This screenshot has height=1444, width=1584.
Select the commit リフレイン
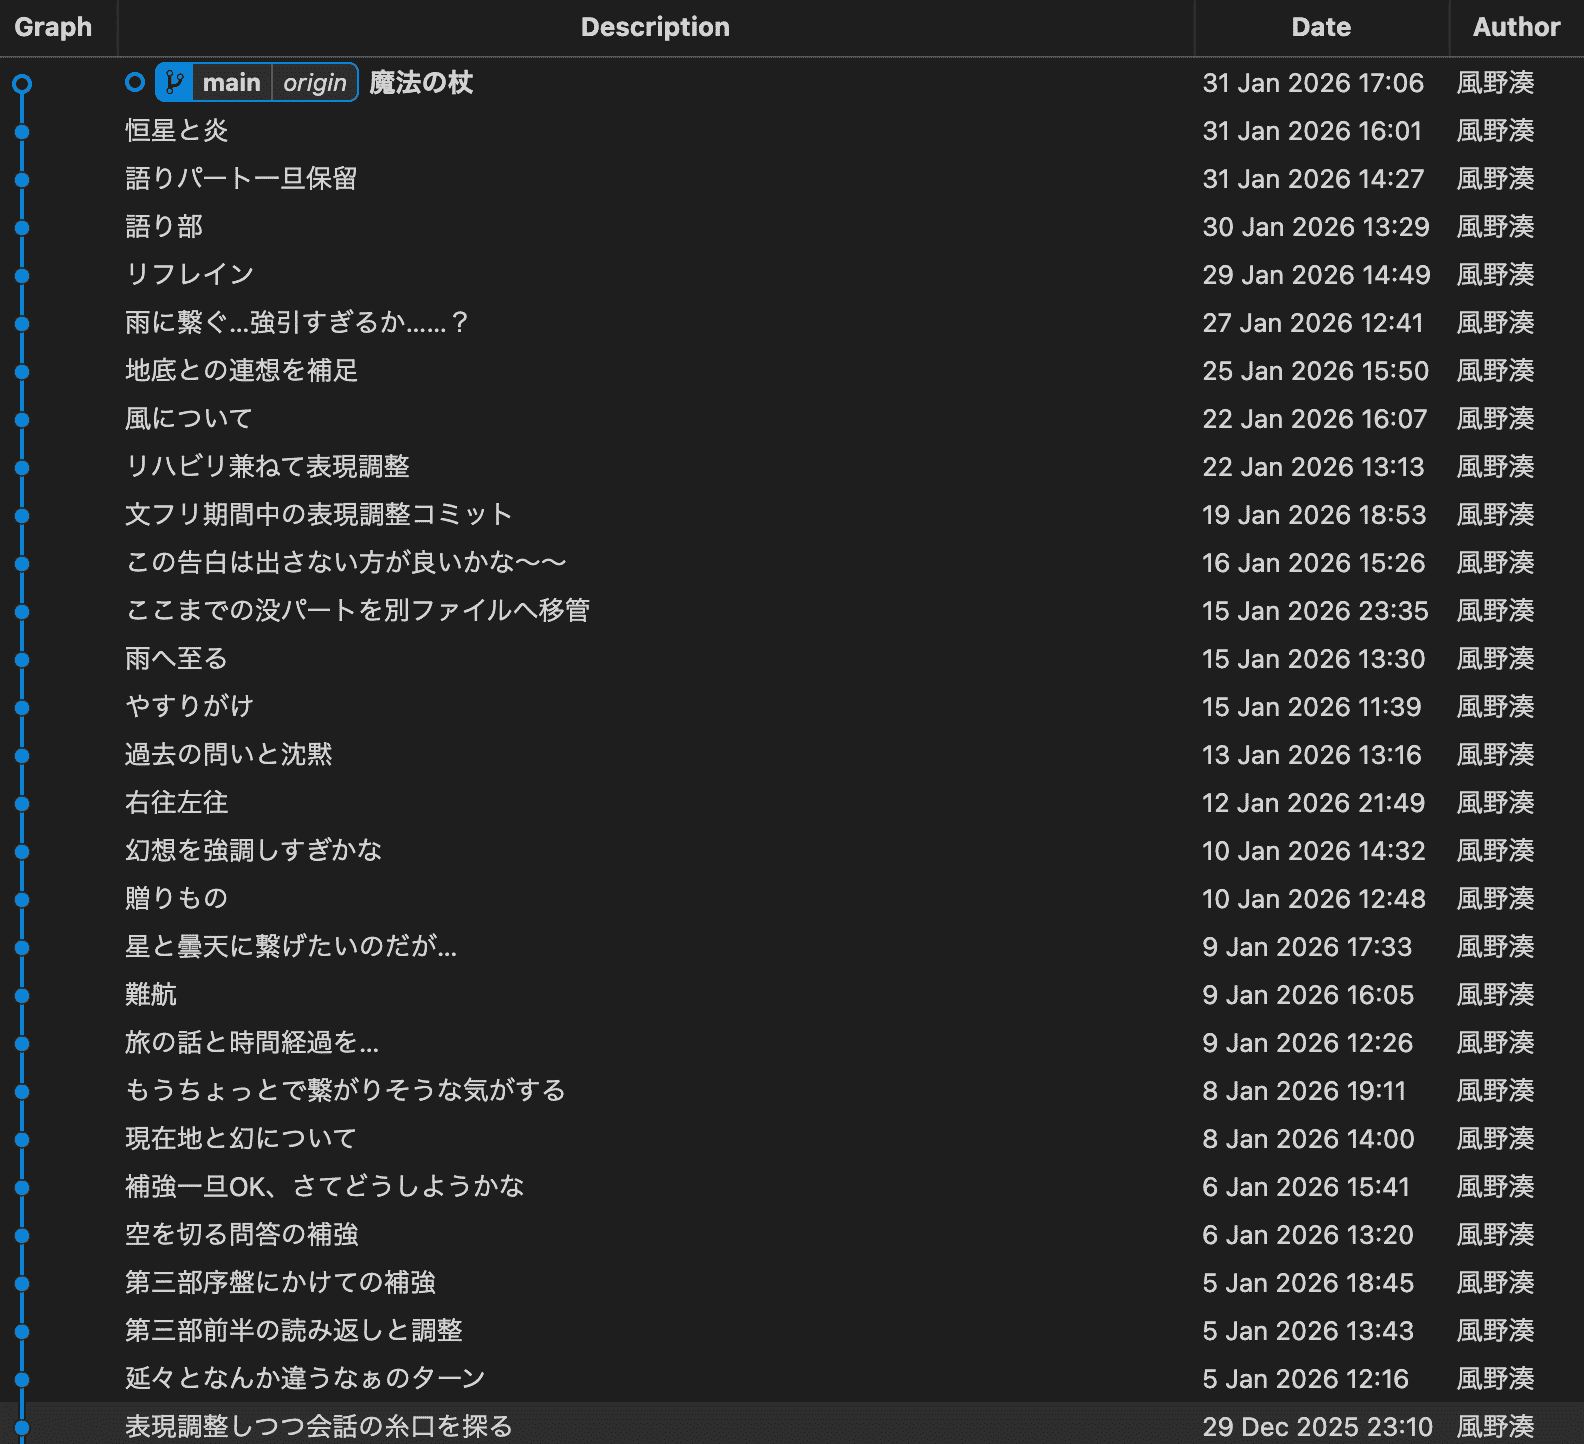coord(190,274)
